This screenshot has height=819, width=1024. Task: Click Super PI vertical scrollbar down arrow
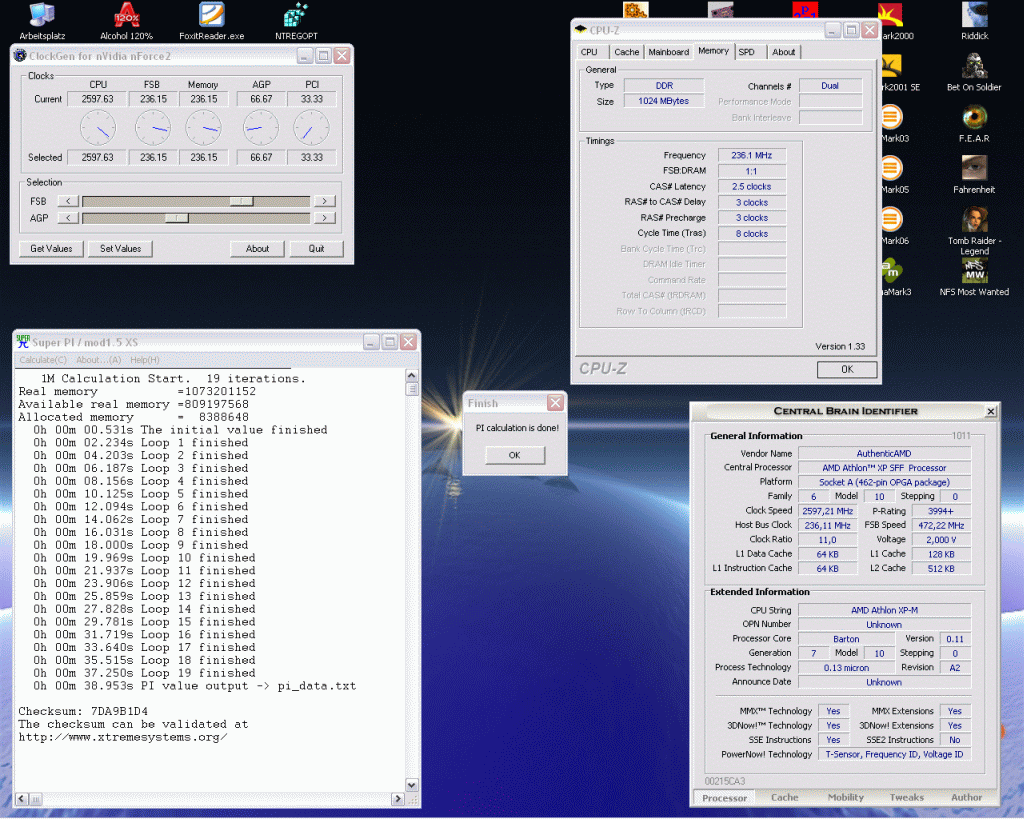click(411, 785)
